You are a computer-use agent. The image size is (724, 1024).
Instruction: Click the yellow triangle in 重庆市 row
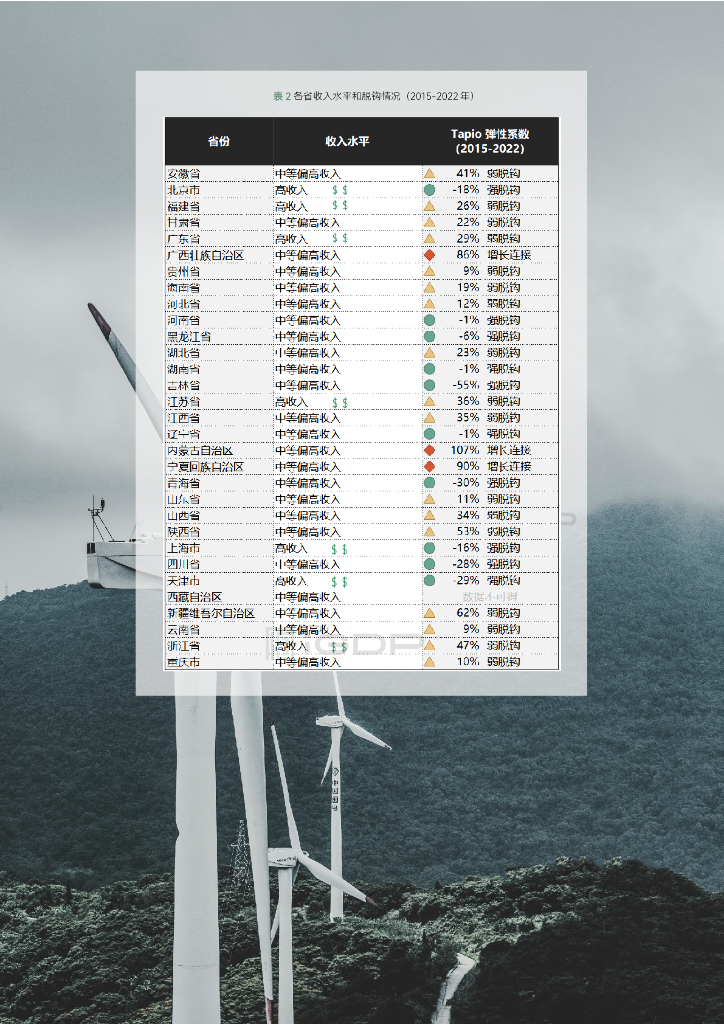point(429,662)
